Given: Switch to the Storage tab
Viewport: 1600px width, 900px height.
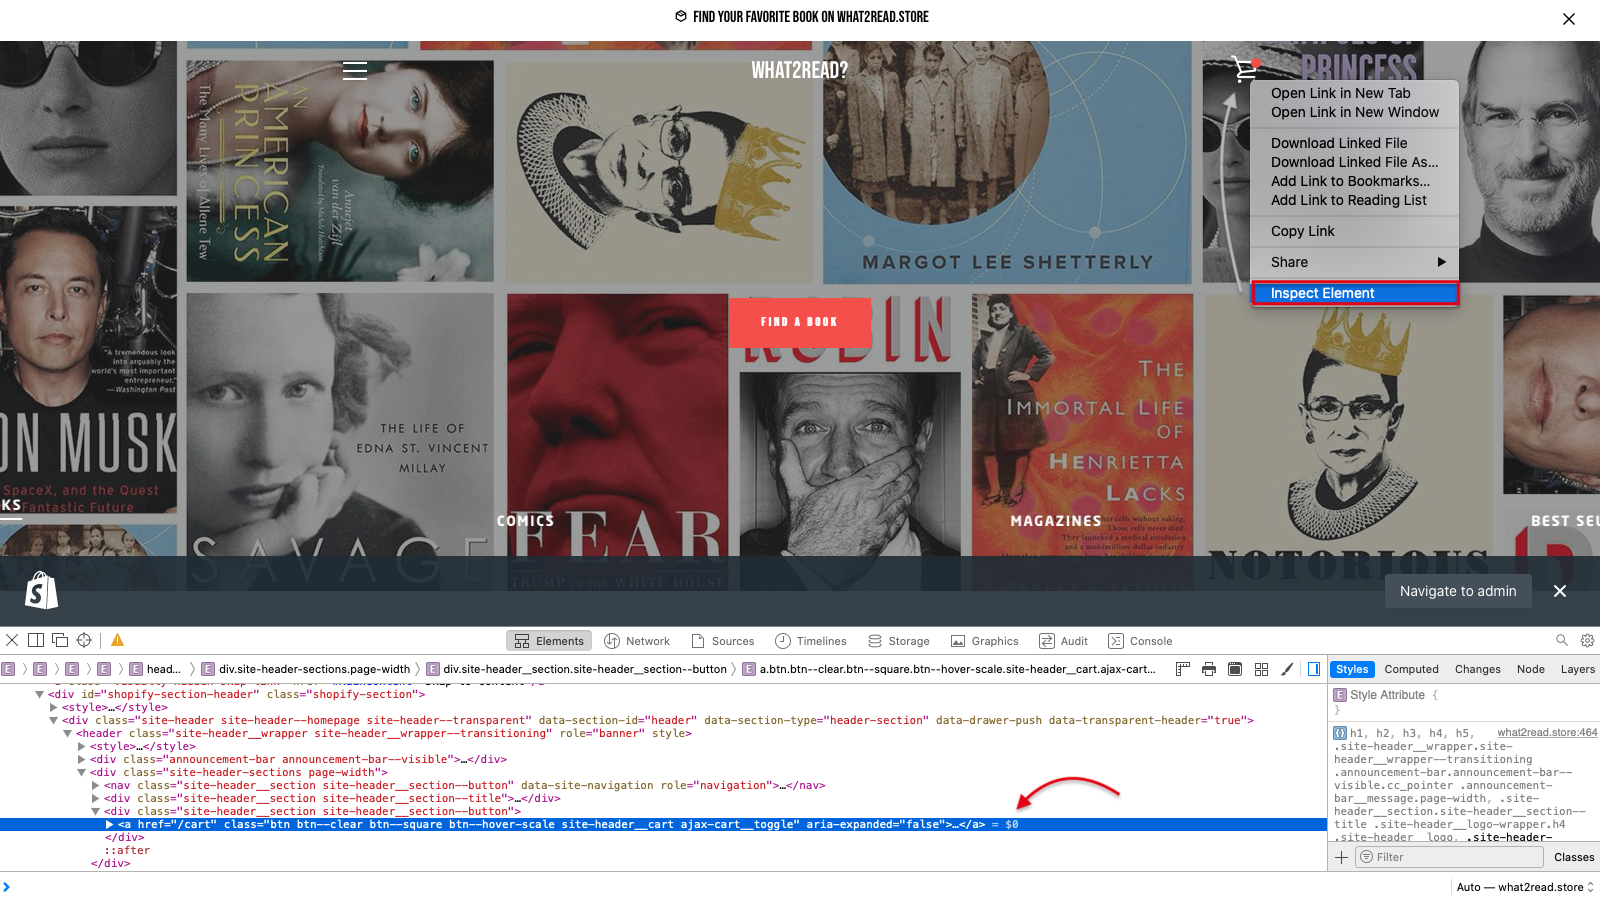Looking at the screenshot, I should (x=899, y=641).
